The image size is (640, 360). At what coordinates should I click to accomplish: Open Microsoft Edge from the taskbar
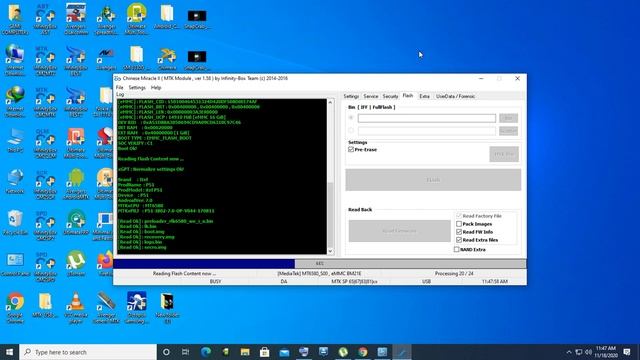(206, 352)
